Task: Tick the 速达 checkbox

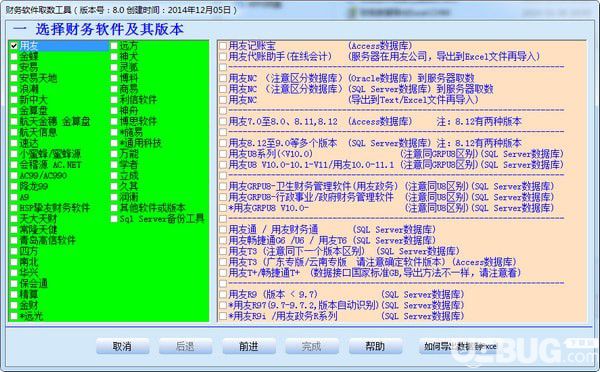Action: coord(14,143)
